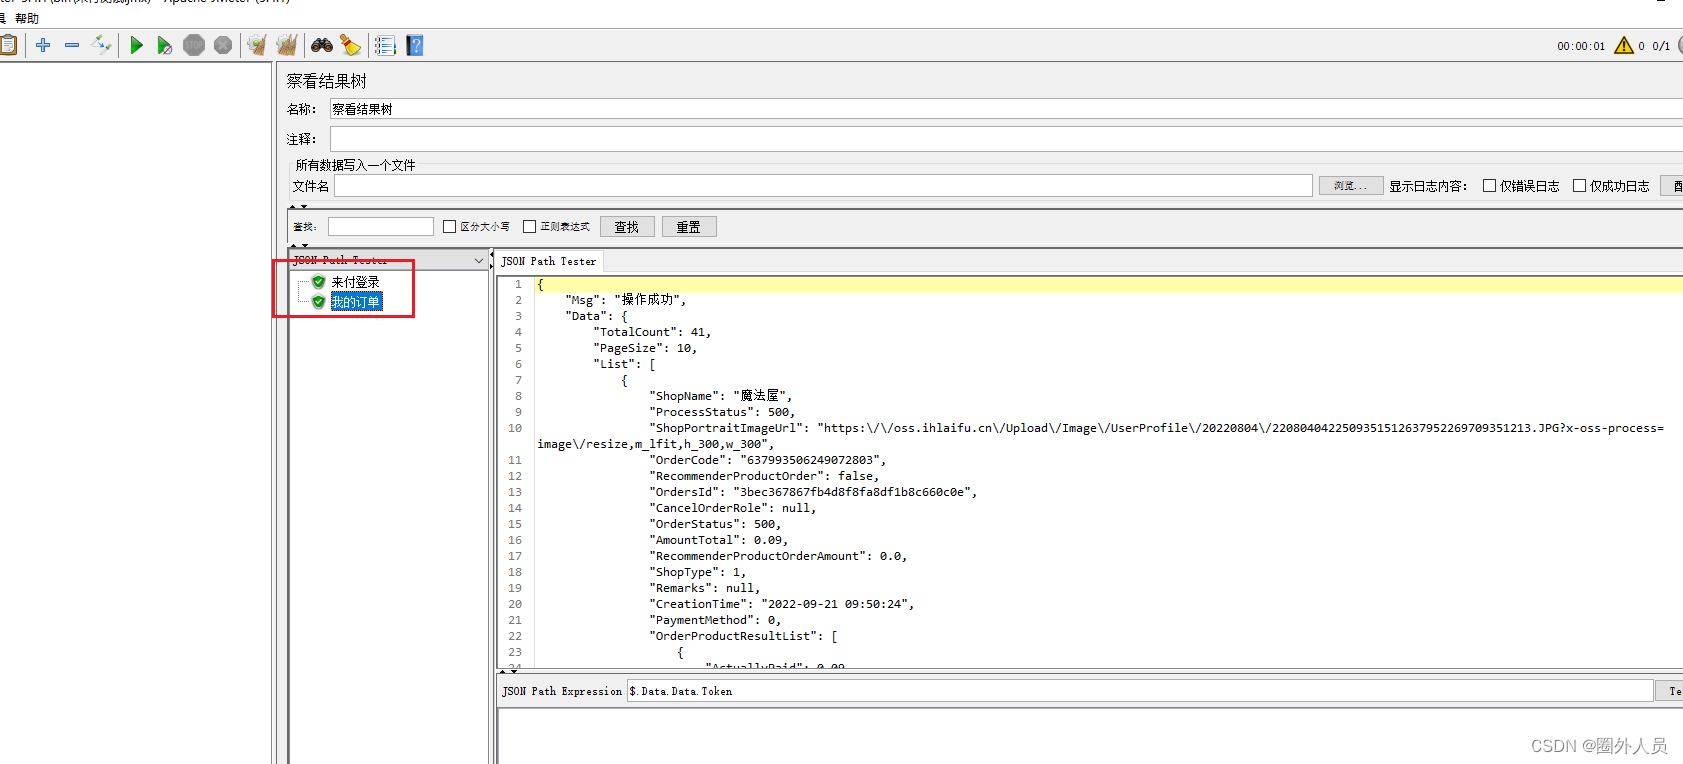Start the test with green play icon
The image size is (1683, 764).
(x=137, y=45)
